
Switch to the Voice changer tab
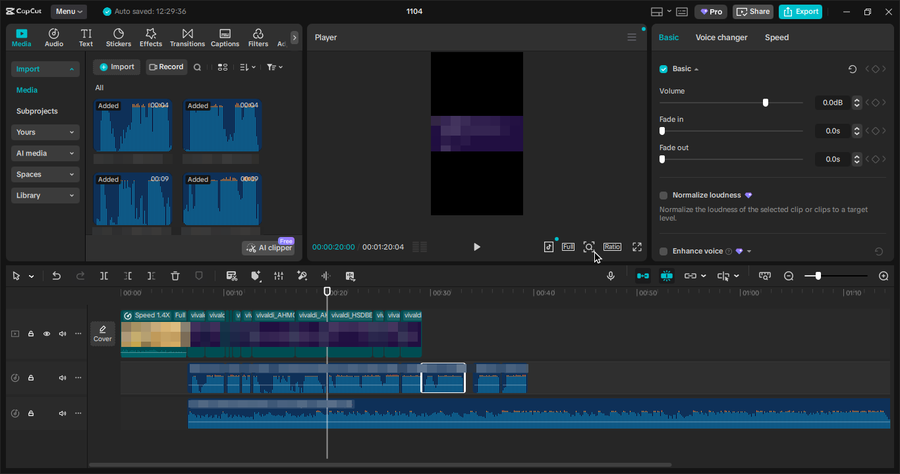tap(721, 37)
